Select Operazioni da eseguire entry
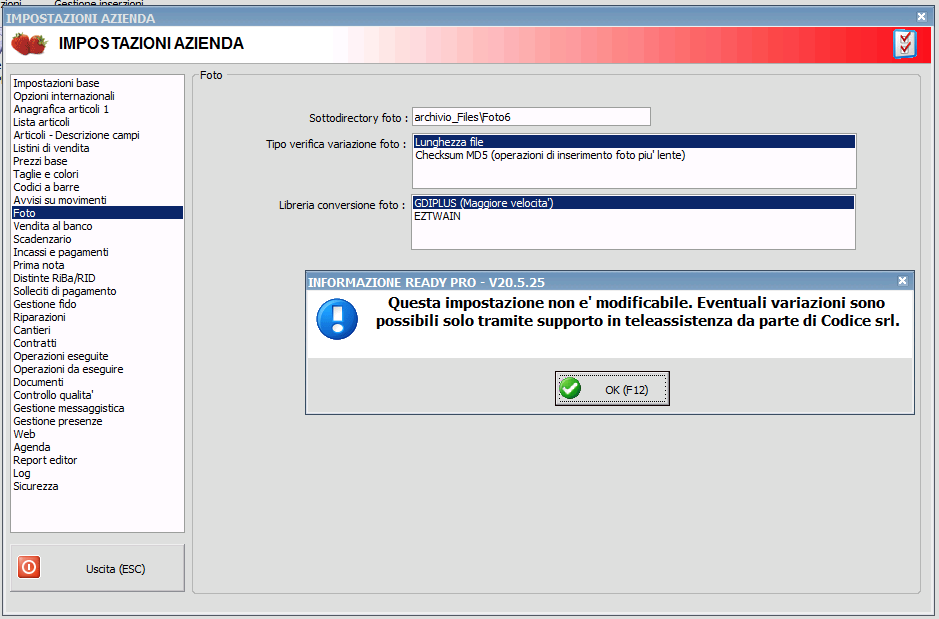Image resolution: width=939 pixels, height=619 pixels. click(98, 369)
